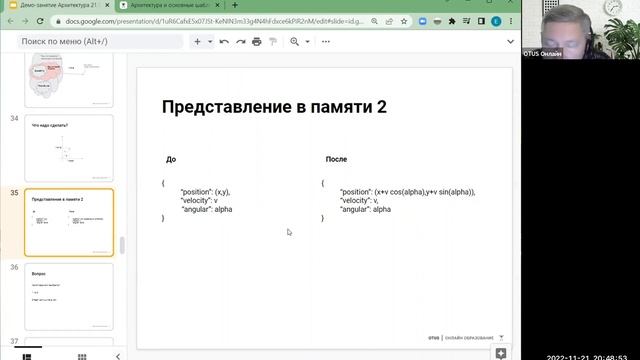Open the media control playlist icon
The height and width of the screenshot is (360, 640).
coord(467,21)
